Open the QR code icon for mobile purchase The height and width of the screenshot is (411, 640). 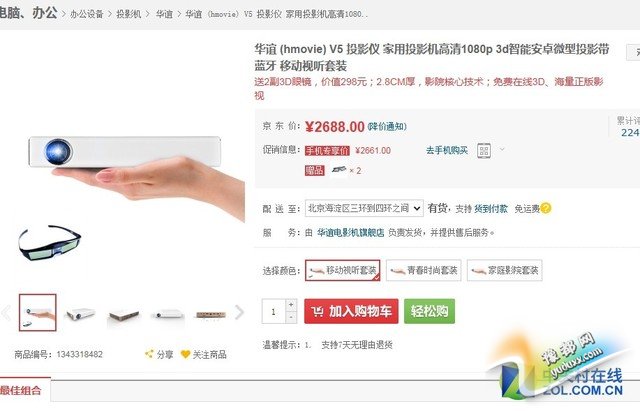[x=484, y=151]
